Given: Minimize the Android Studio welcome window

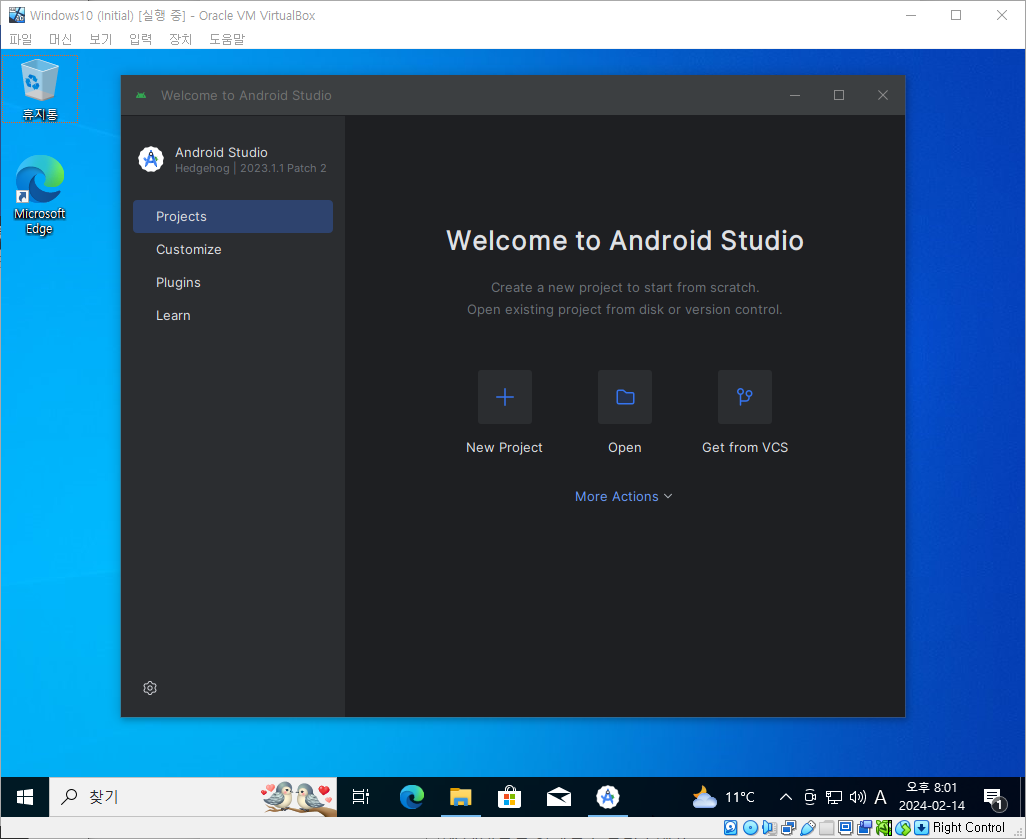Looking at the screenshot, I should coord(795,96).
